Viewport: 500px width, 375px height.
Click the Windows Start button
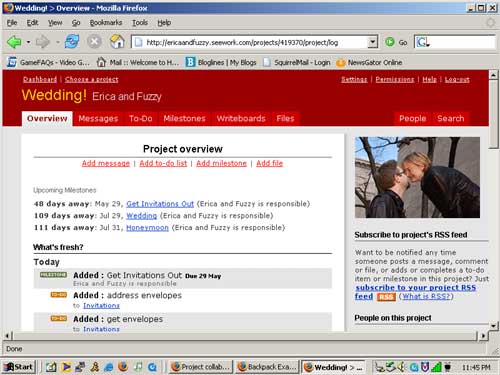click(x=19, y=367)
